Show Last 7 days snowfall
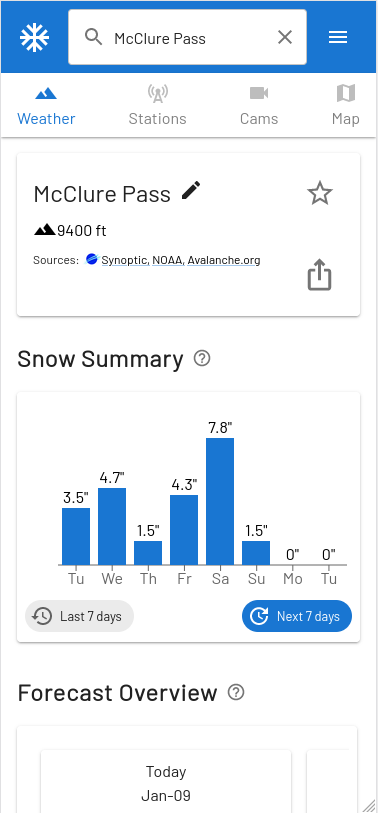 click(x=79, y=616)
